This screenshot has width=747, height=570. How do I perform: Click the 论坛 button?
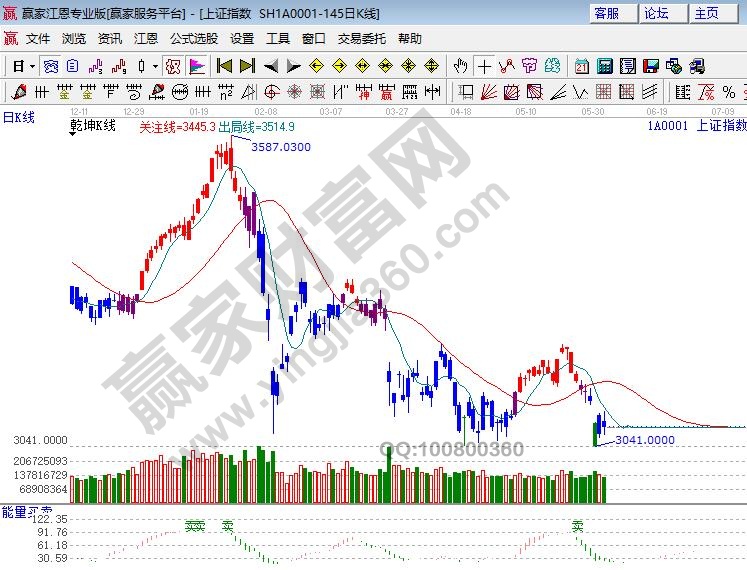coord(656,13)
